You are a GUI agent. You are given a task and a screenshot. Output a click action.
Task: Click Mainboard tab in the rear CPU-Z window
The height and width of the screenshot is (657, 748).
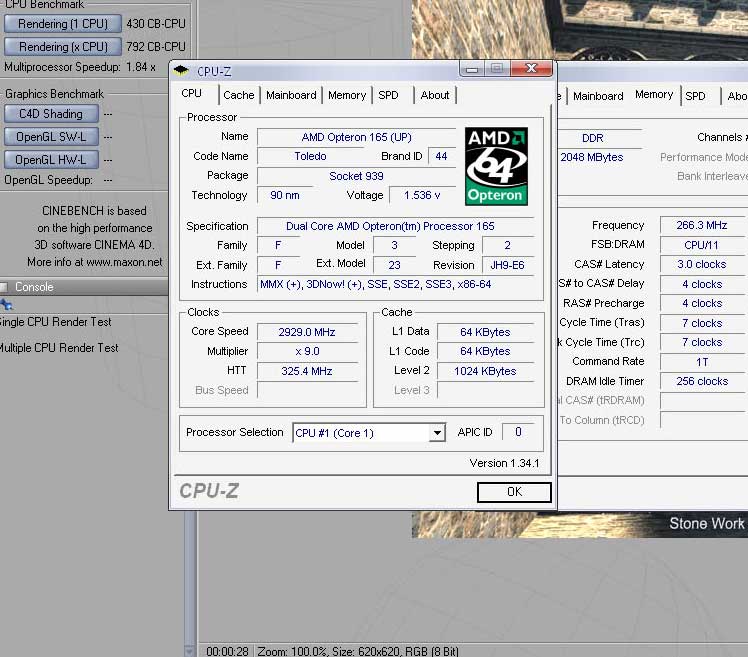[598, 96]
